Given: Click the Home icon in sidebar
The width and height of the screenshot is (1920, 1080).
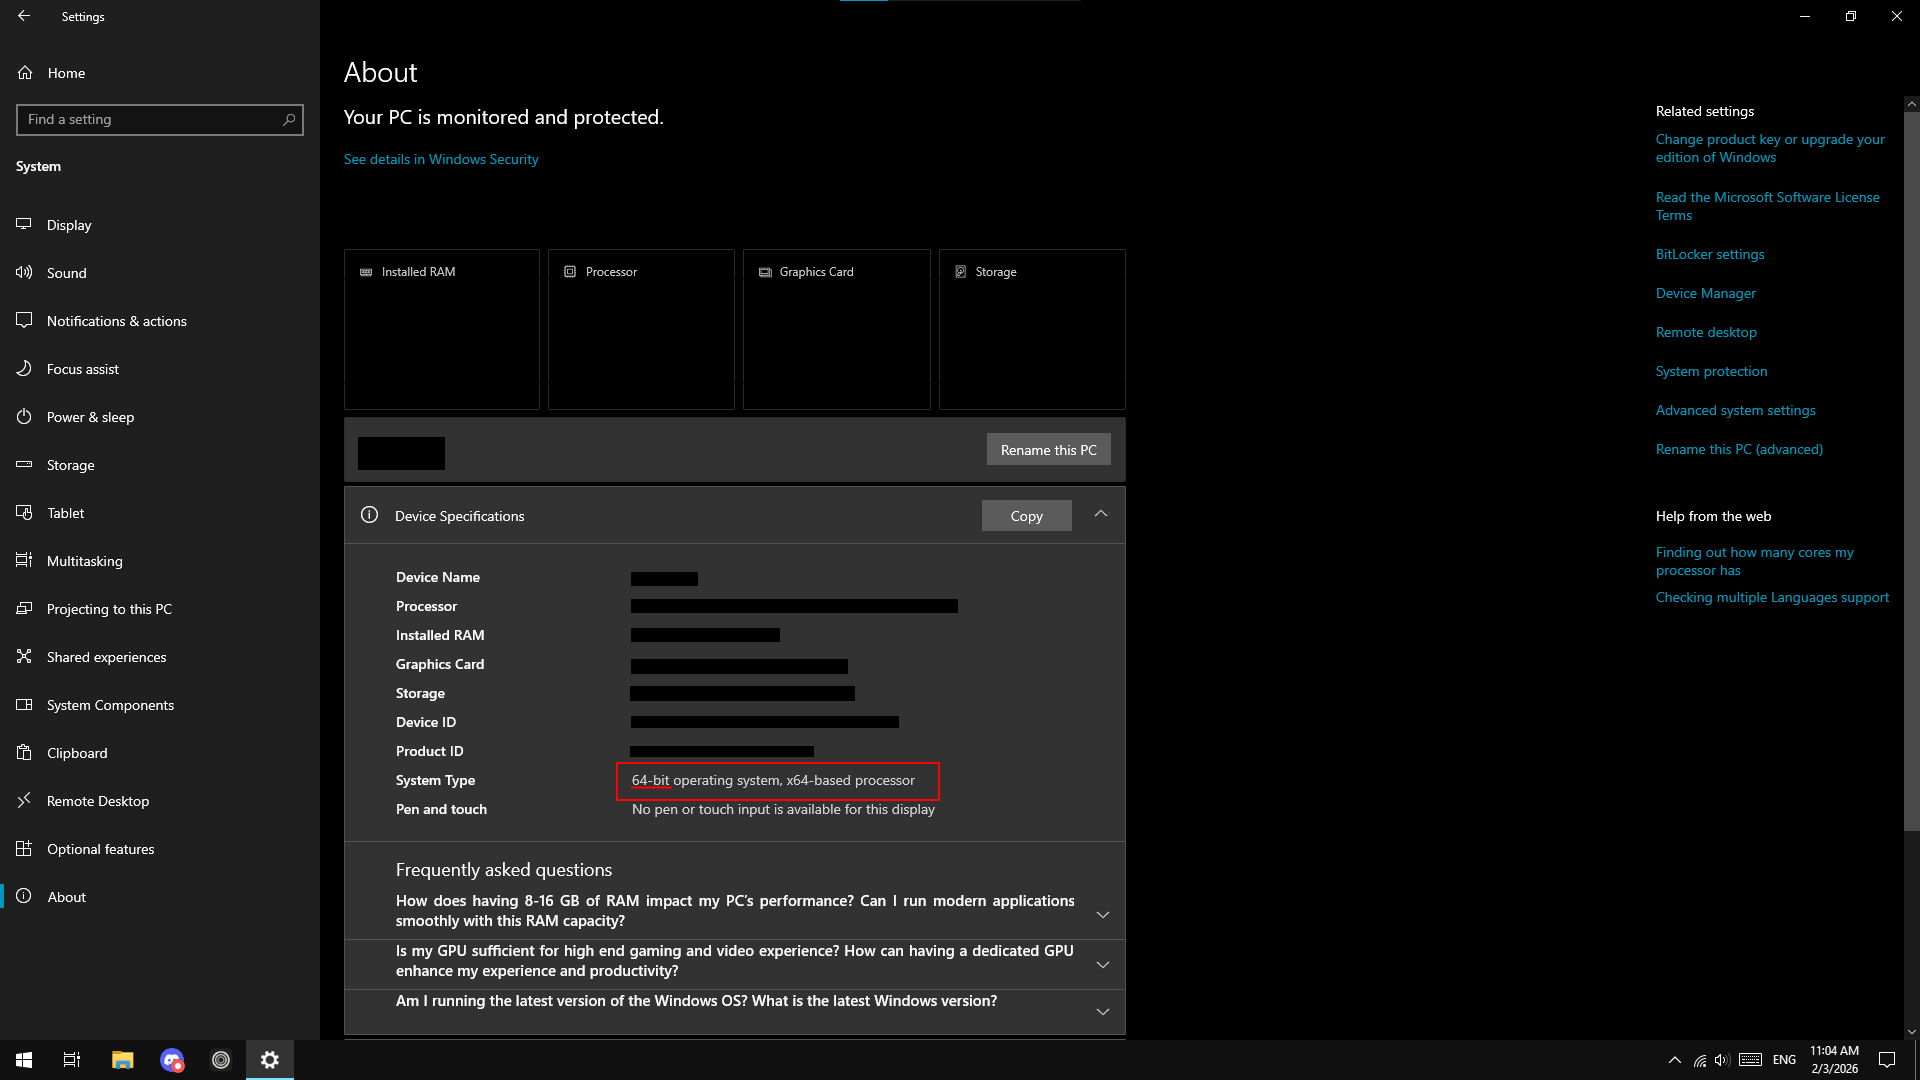Looking at the screenshot, I should point(25,73).
